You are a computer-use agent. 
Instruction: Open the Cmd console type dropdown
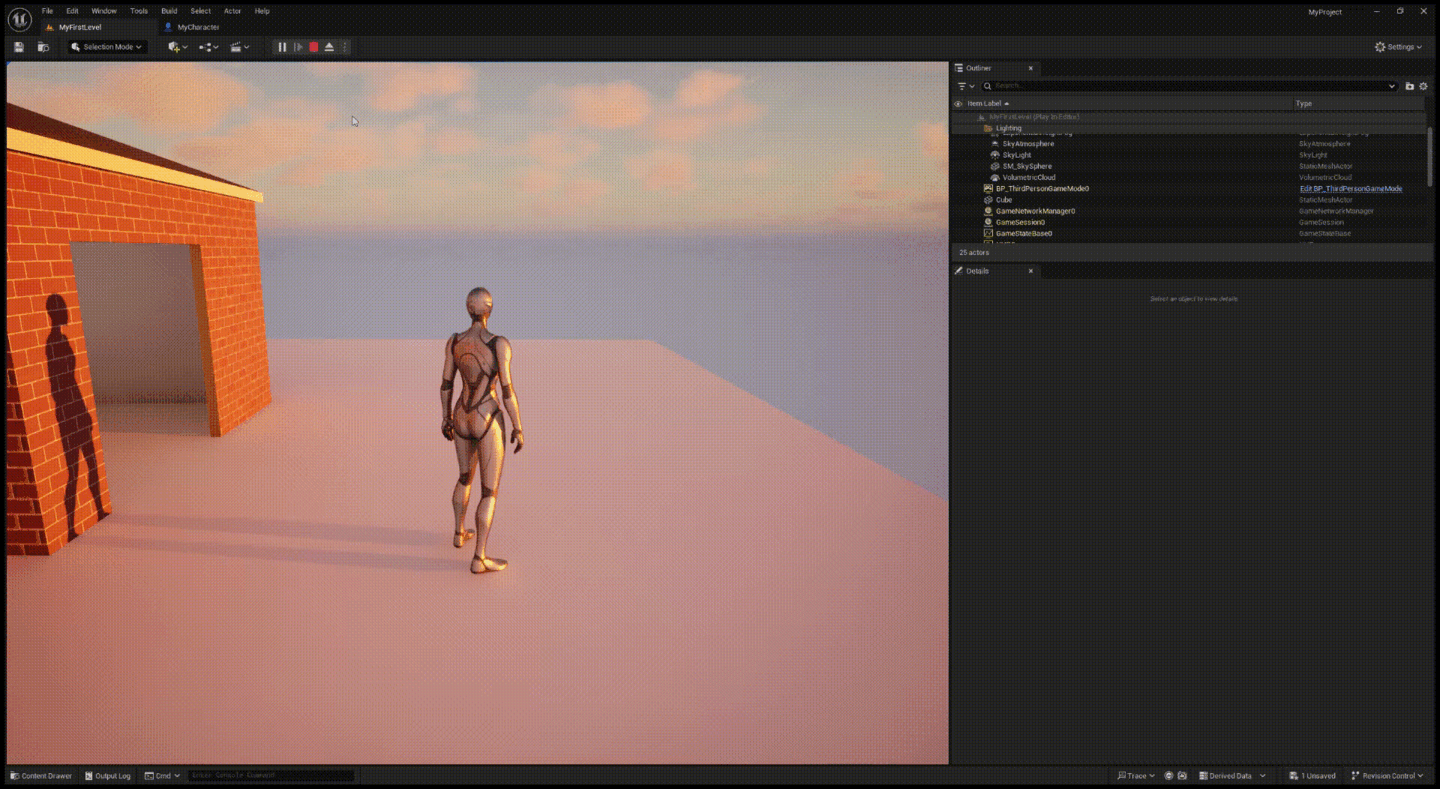click(163, 776)
